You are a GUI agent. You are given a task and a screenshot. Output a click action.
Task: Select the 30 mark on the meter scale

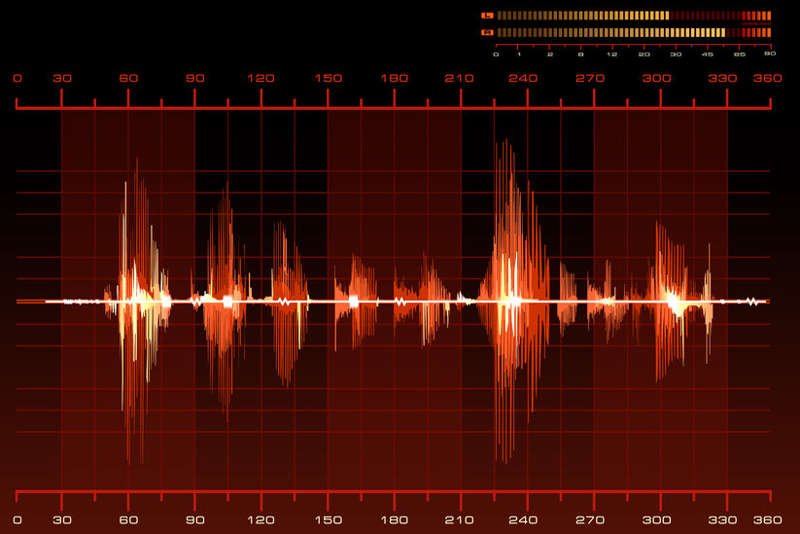675,52
